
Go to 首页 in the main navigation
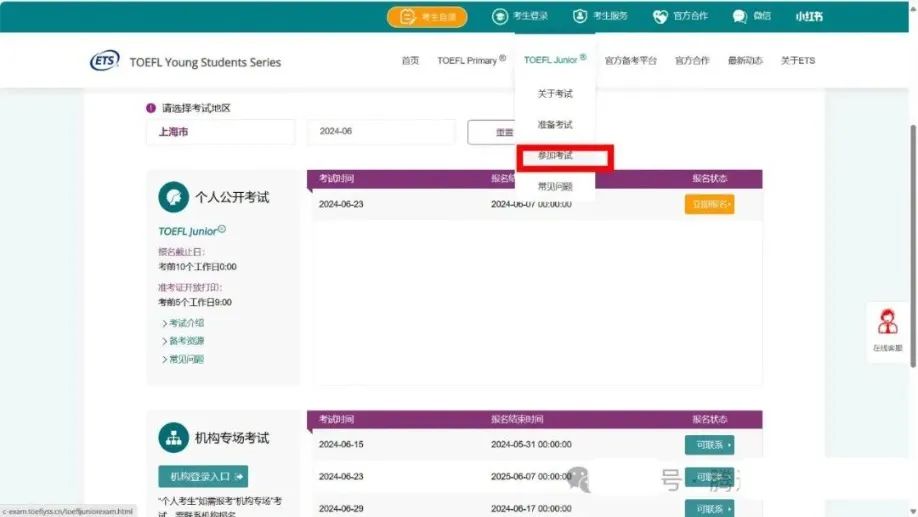click(410, 60)
